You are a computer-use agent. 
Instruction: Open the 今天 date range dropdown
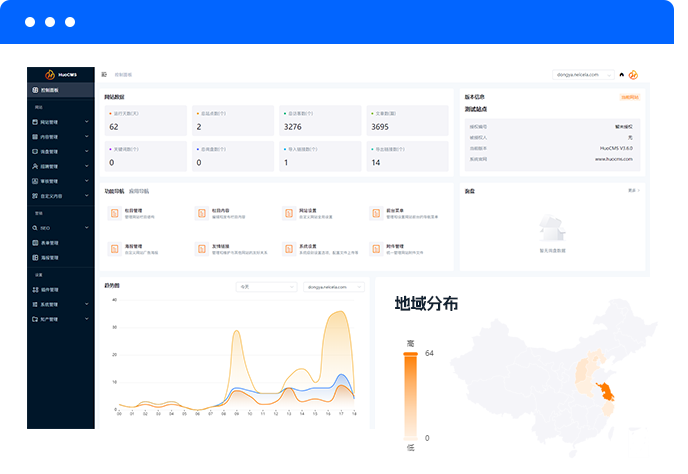pos(266,287)
